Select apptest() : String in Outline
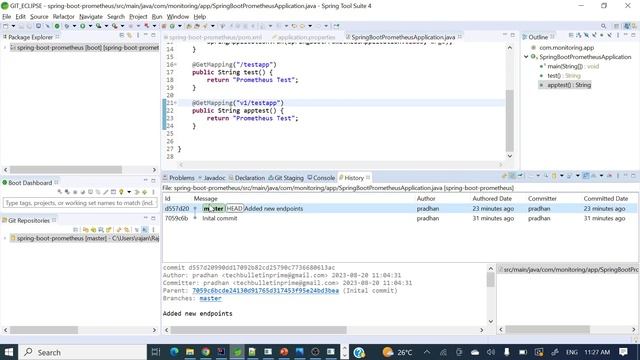The width and height of the screenshot is (640, 360). click(x=565, y=85)
